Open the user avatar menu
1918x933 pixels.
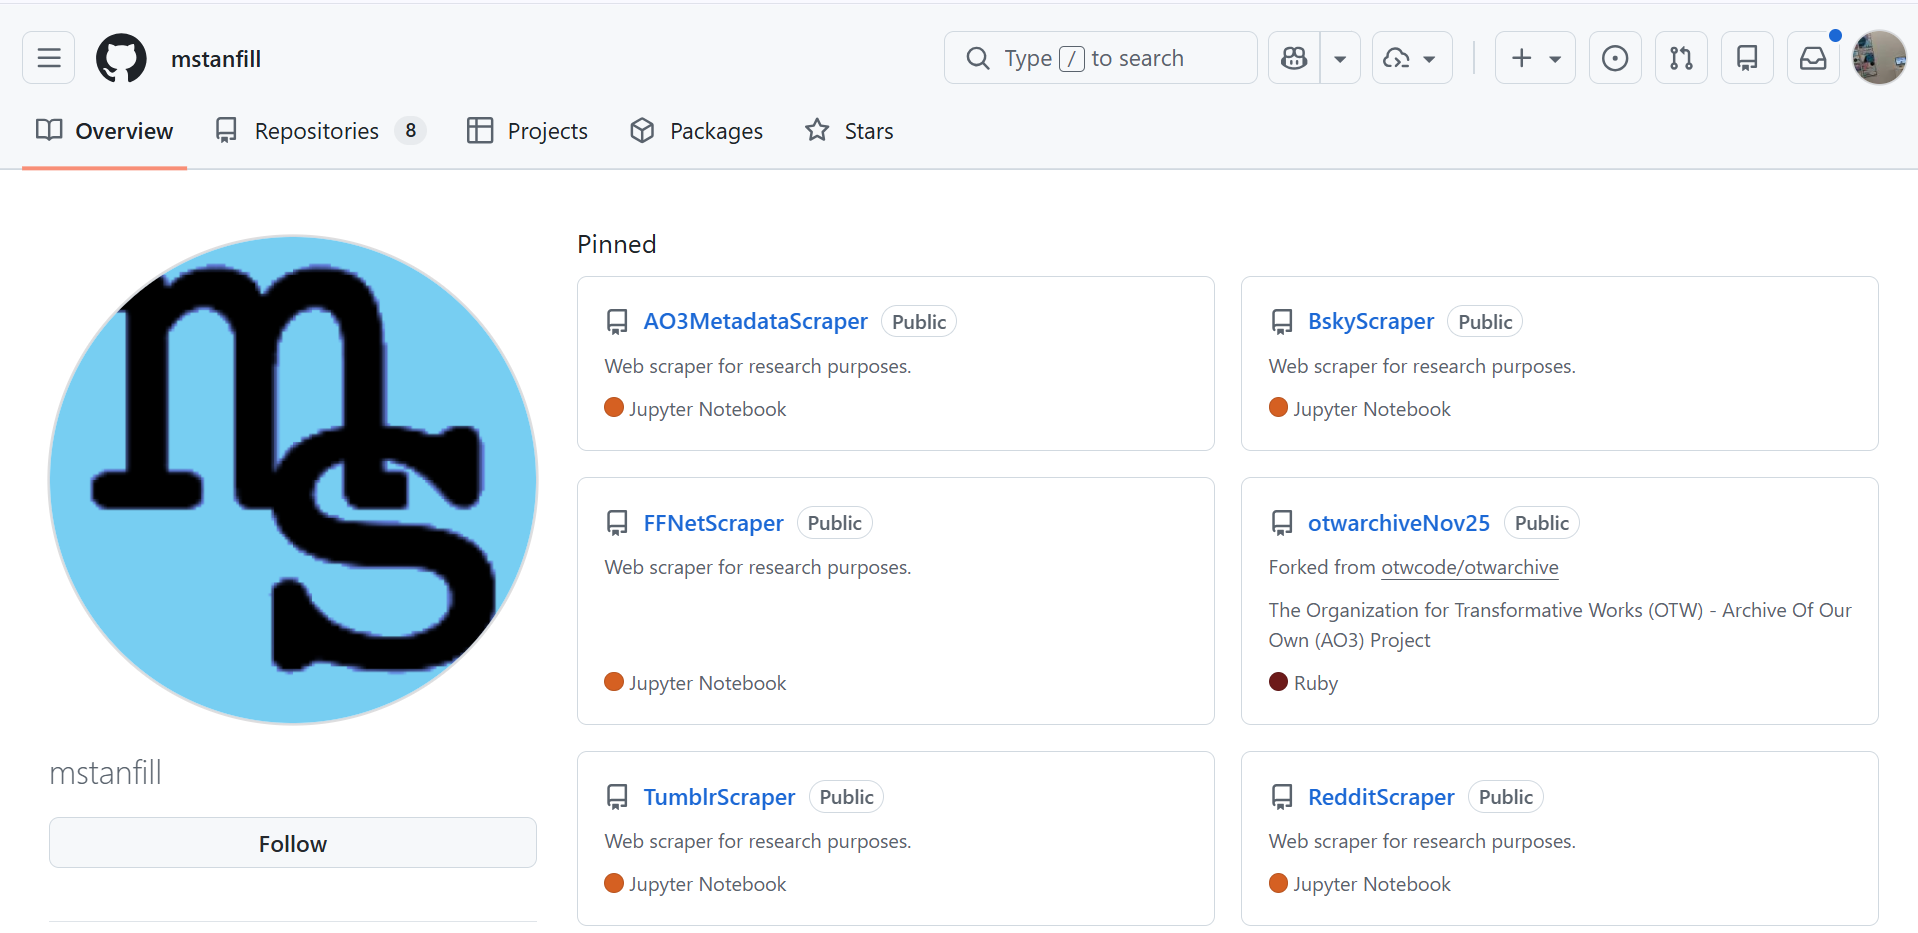(x=1879, y=58)
